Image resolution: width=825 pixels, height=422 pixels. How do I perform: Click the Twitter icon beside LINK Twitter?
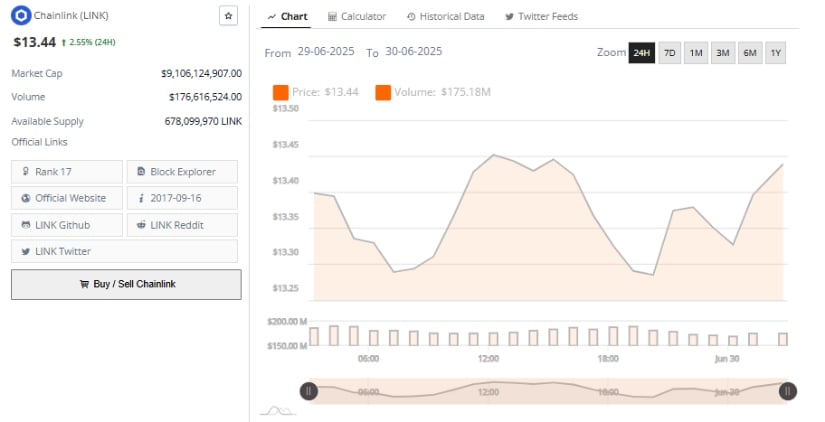click(x=26, y=252)
